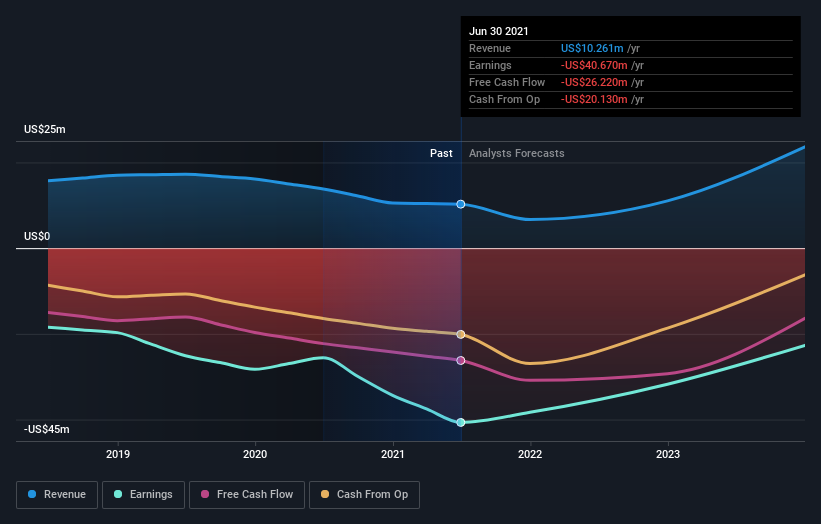Click the Free Cash Flow label in tooltip
The image size is (821, 524).
point(507,82)
